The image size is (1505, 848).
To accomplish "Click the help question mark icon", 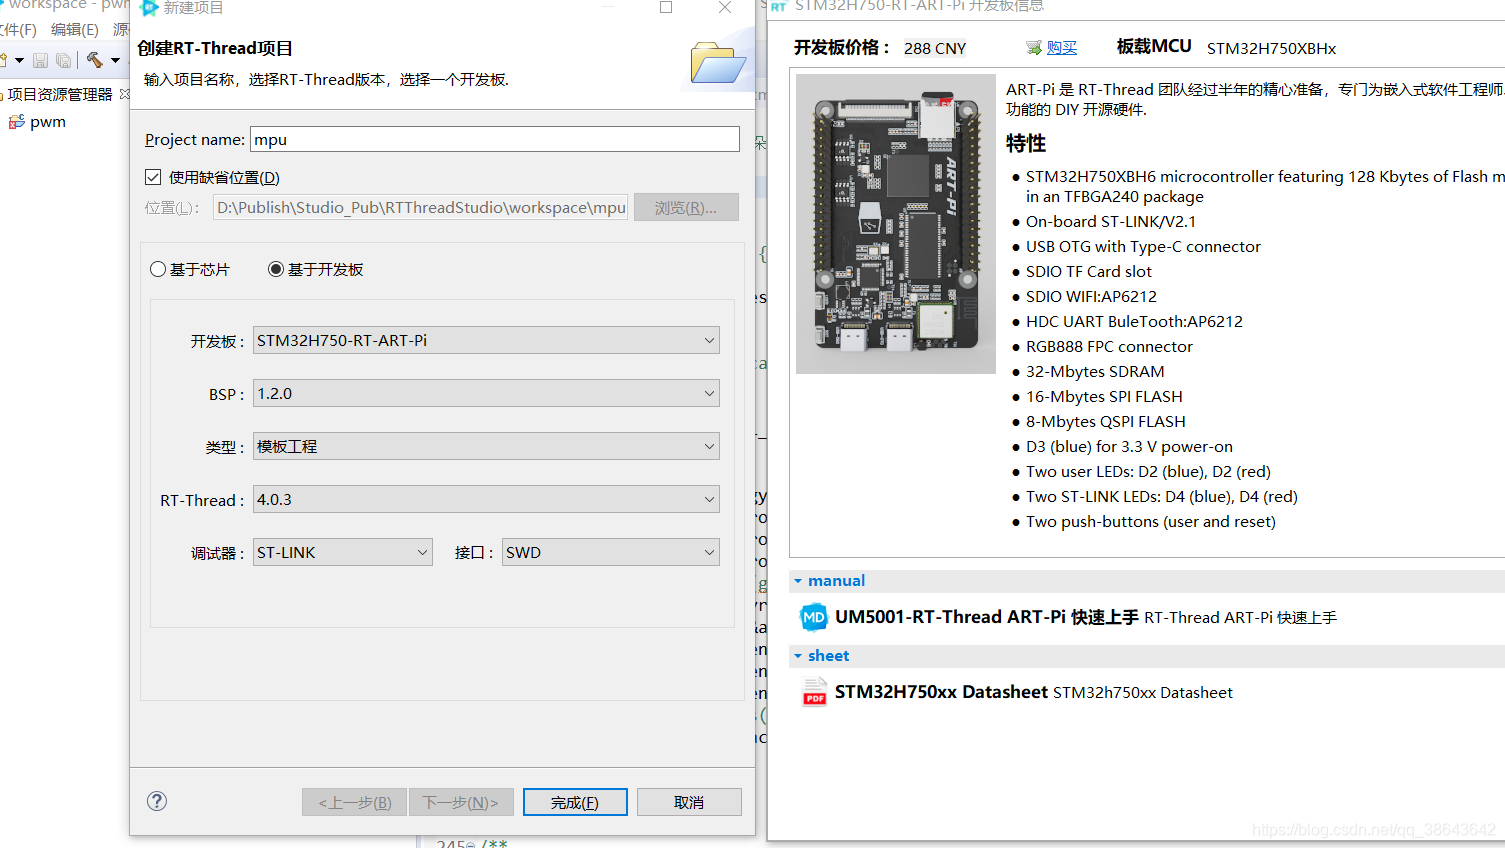I will (157, 801).
